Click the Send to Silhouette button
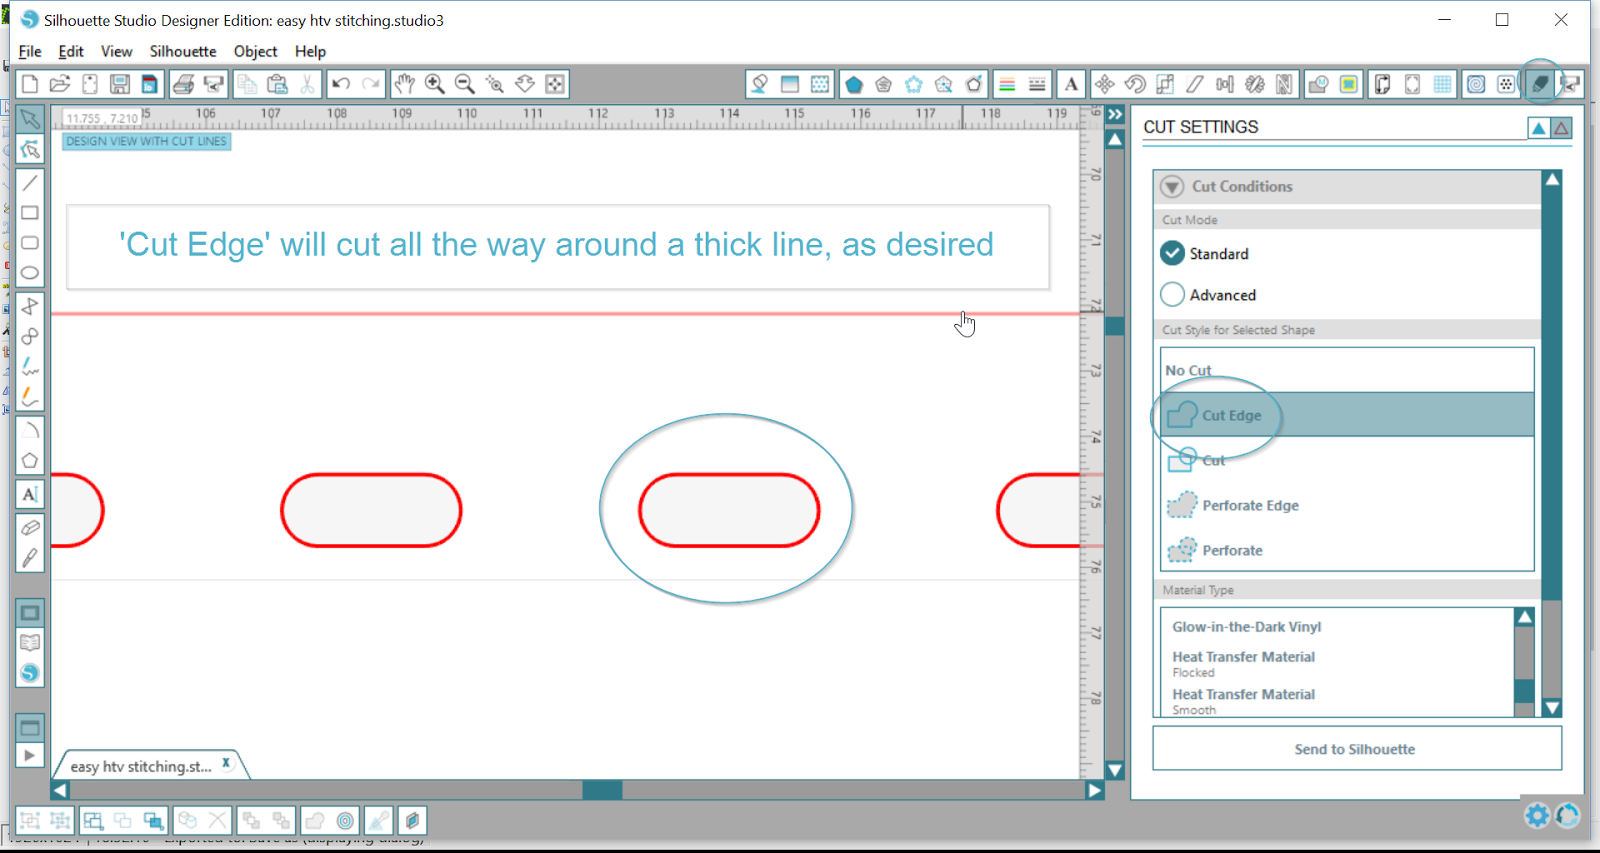This screenshot has height=853, width=1600. (1357, 749)
